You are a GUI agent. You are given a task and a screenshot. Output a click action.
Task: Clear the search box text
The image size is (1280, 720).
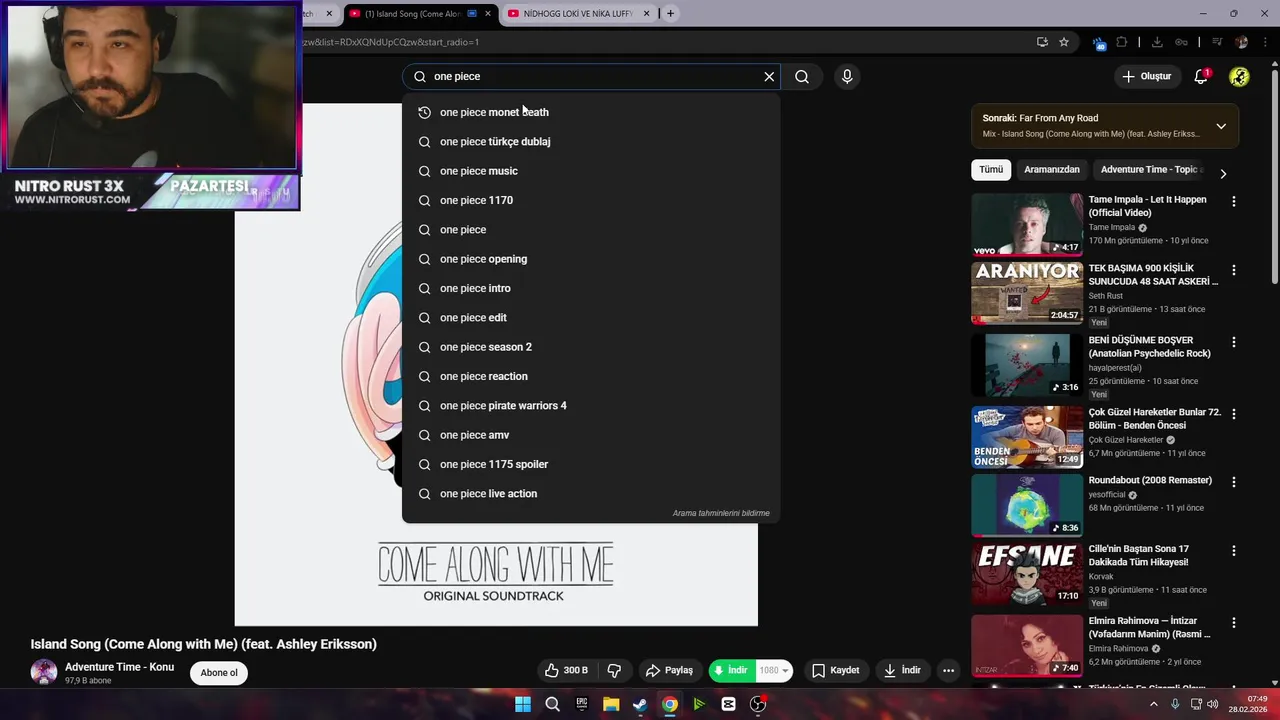point(769,77)
